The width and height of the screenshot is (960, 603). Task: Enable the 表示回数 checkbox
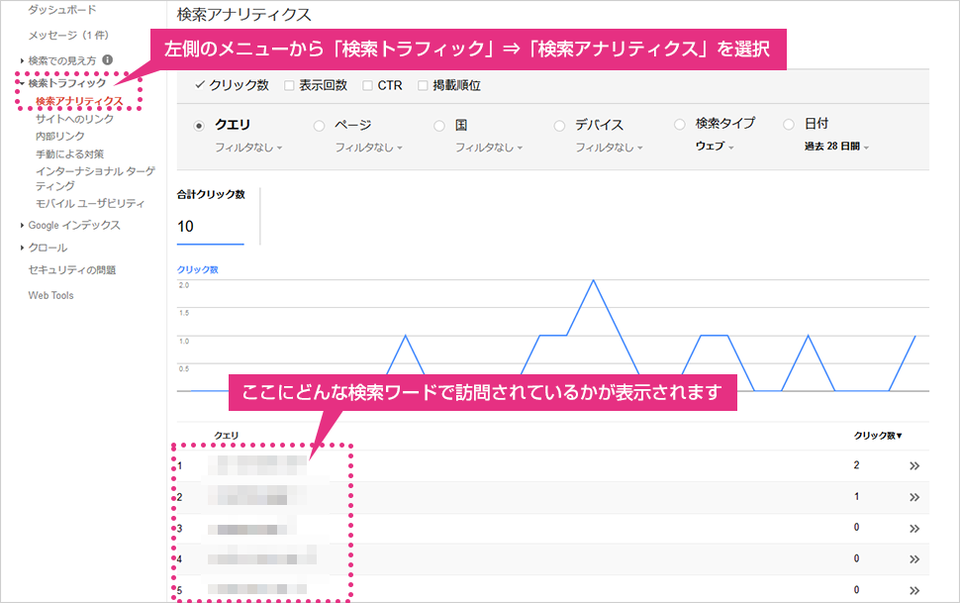(x=289, y=86)
